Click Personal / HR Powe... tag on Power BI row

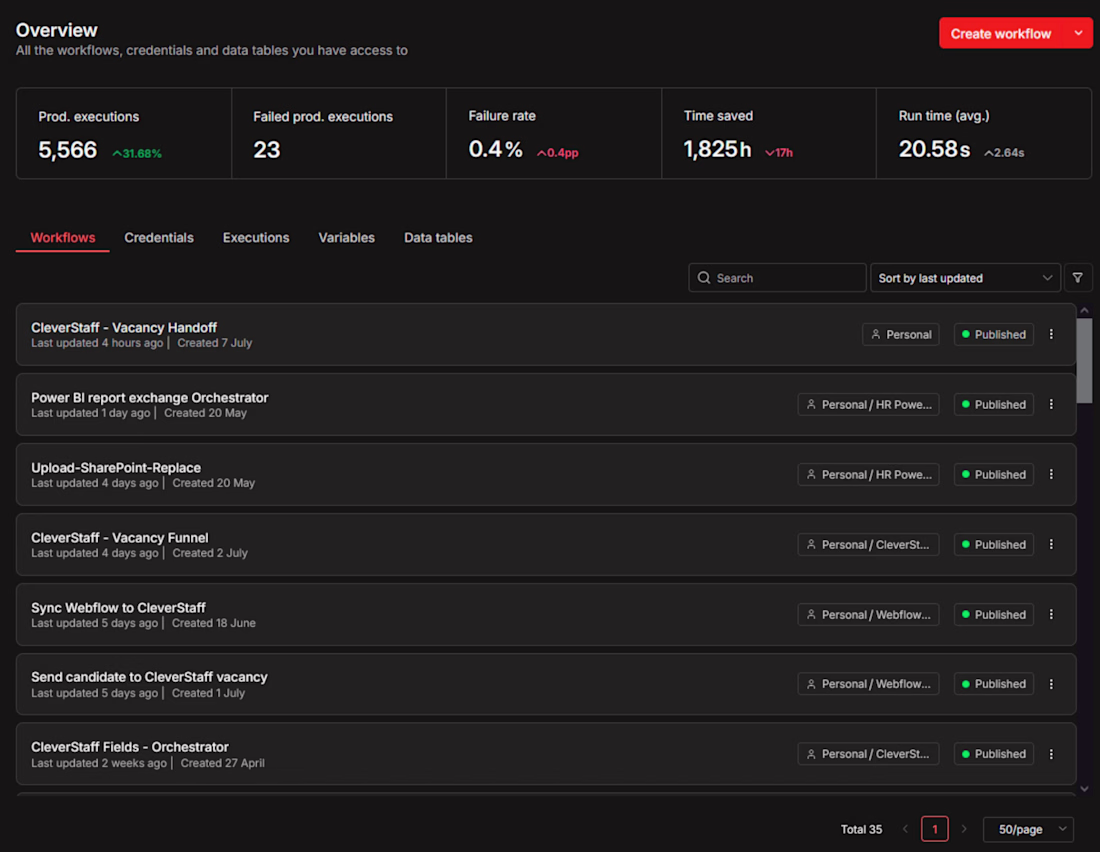(868, 404)
